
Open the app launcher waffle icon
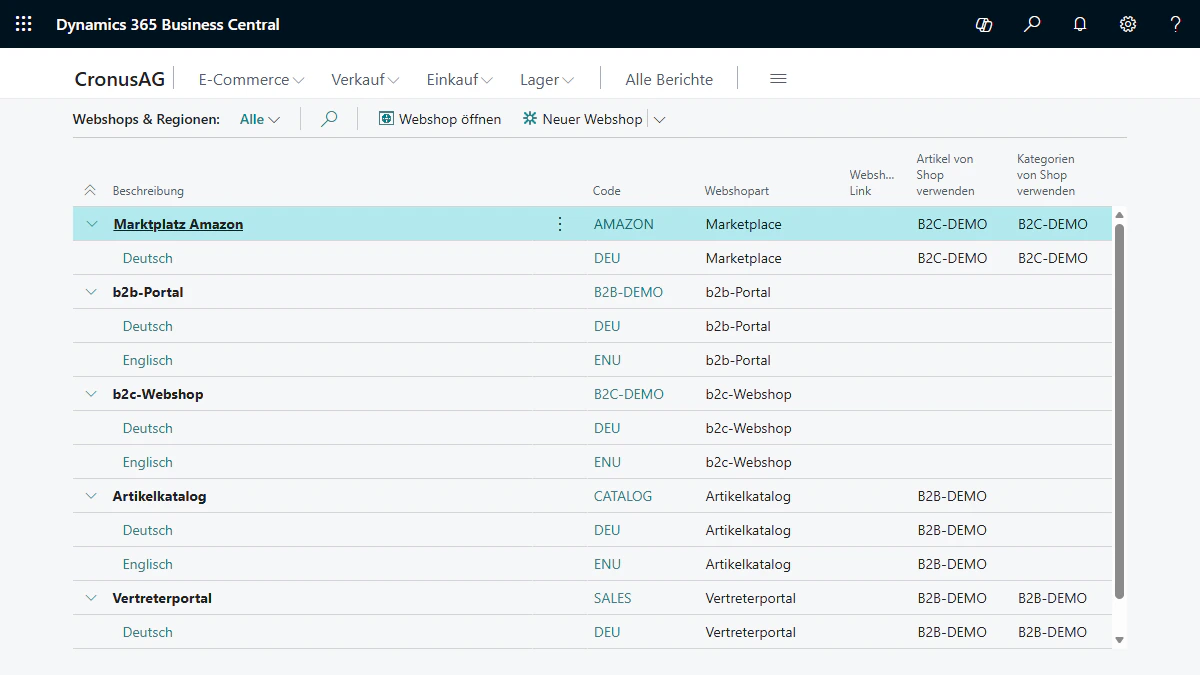(24, 24)
